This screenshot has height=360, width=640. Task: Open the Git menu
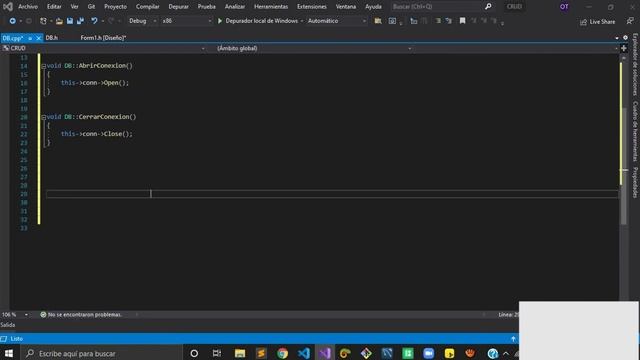91,7
